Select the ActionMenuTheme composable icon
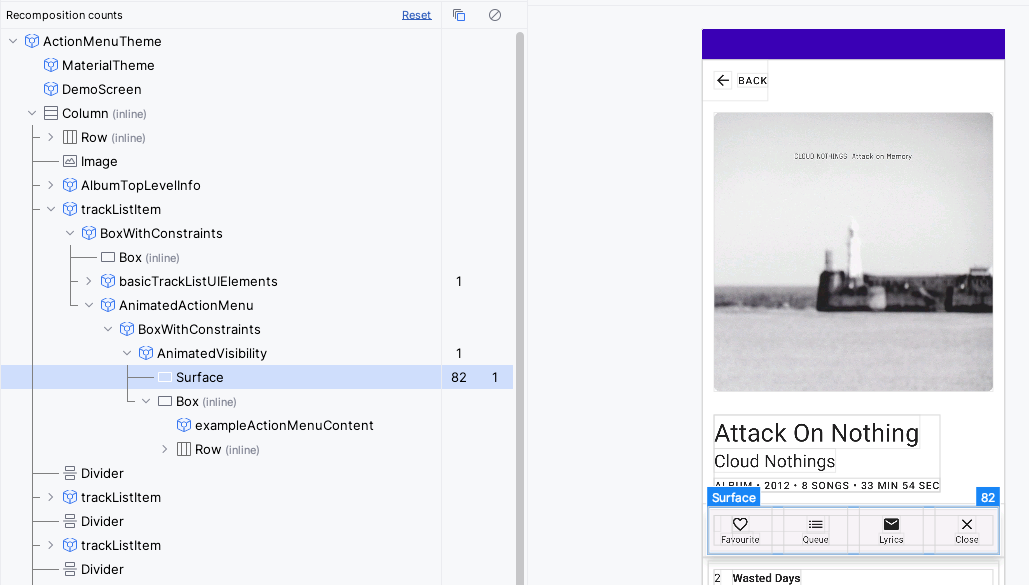This screenshot has height=585, width=1029. 32,41
